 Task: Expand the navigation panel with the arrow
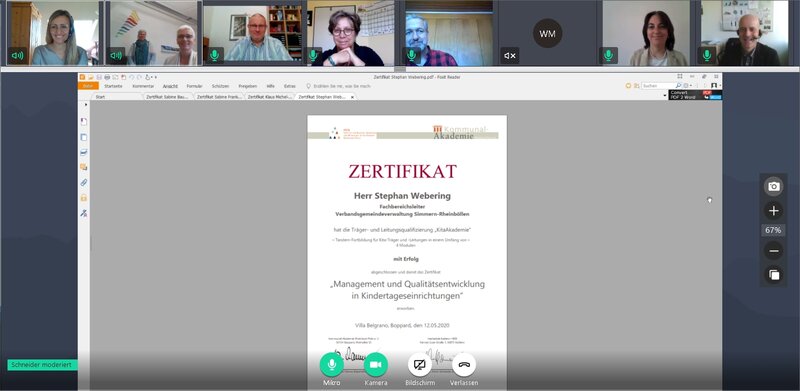86,105
